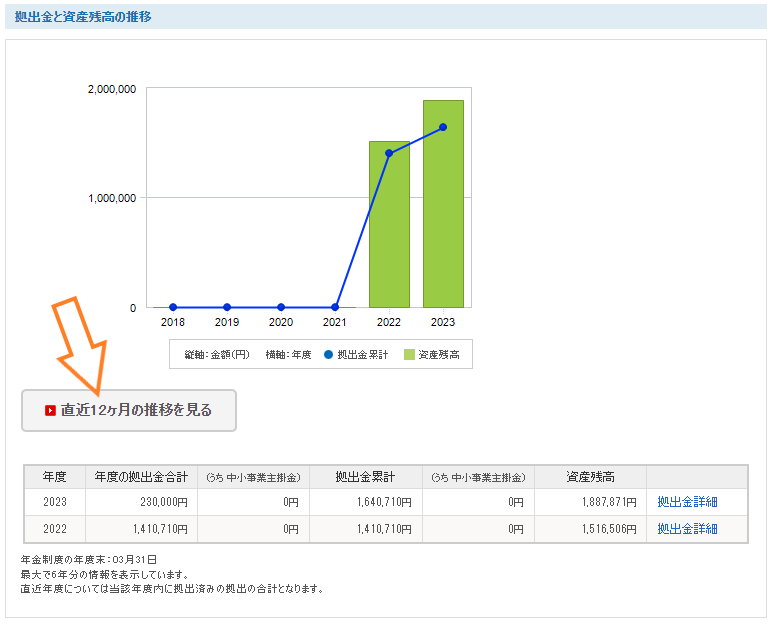Screen dimensions: 773x629
Task: Open 拠出金詳細 link for 2023
Action: [x=687, y=502]
